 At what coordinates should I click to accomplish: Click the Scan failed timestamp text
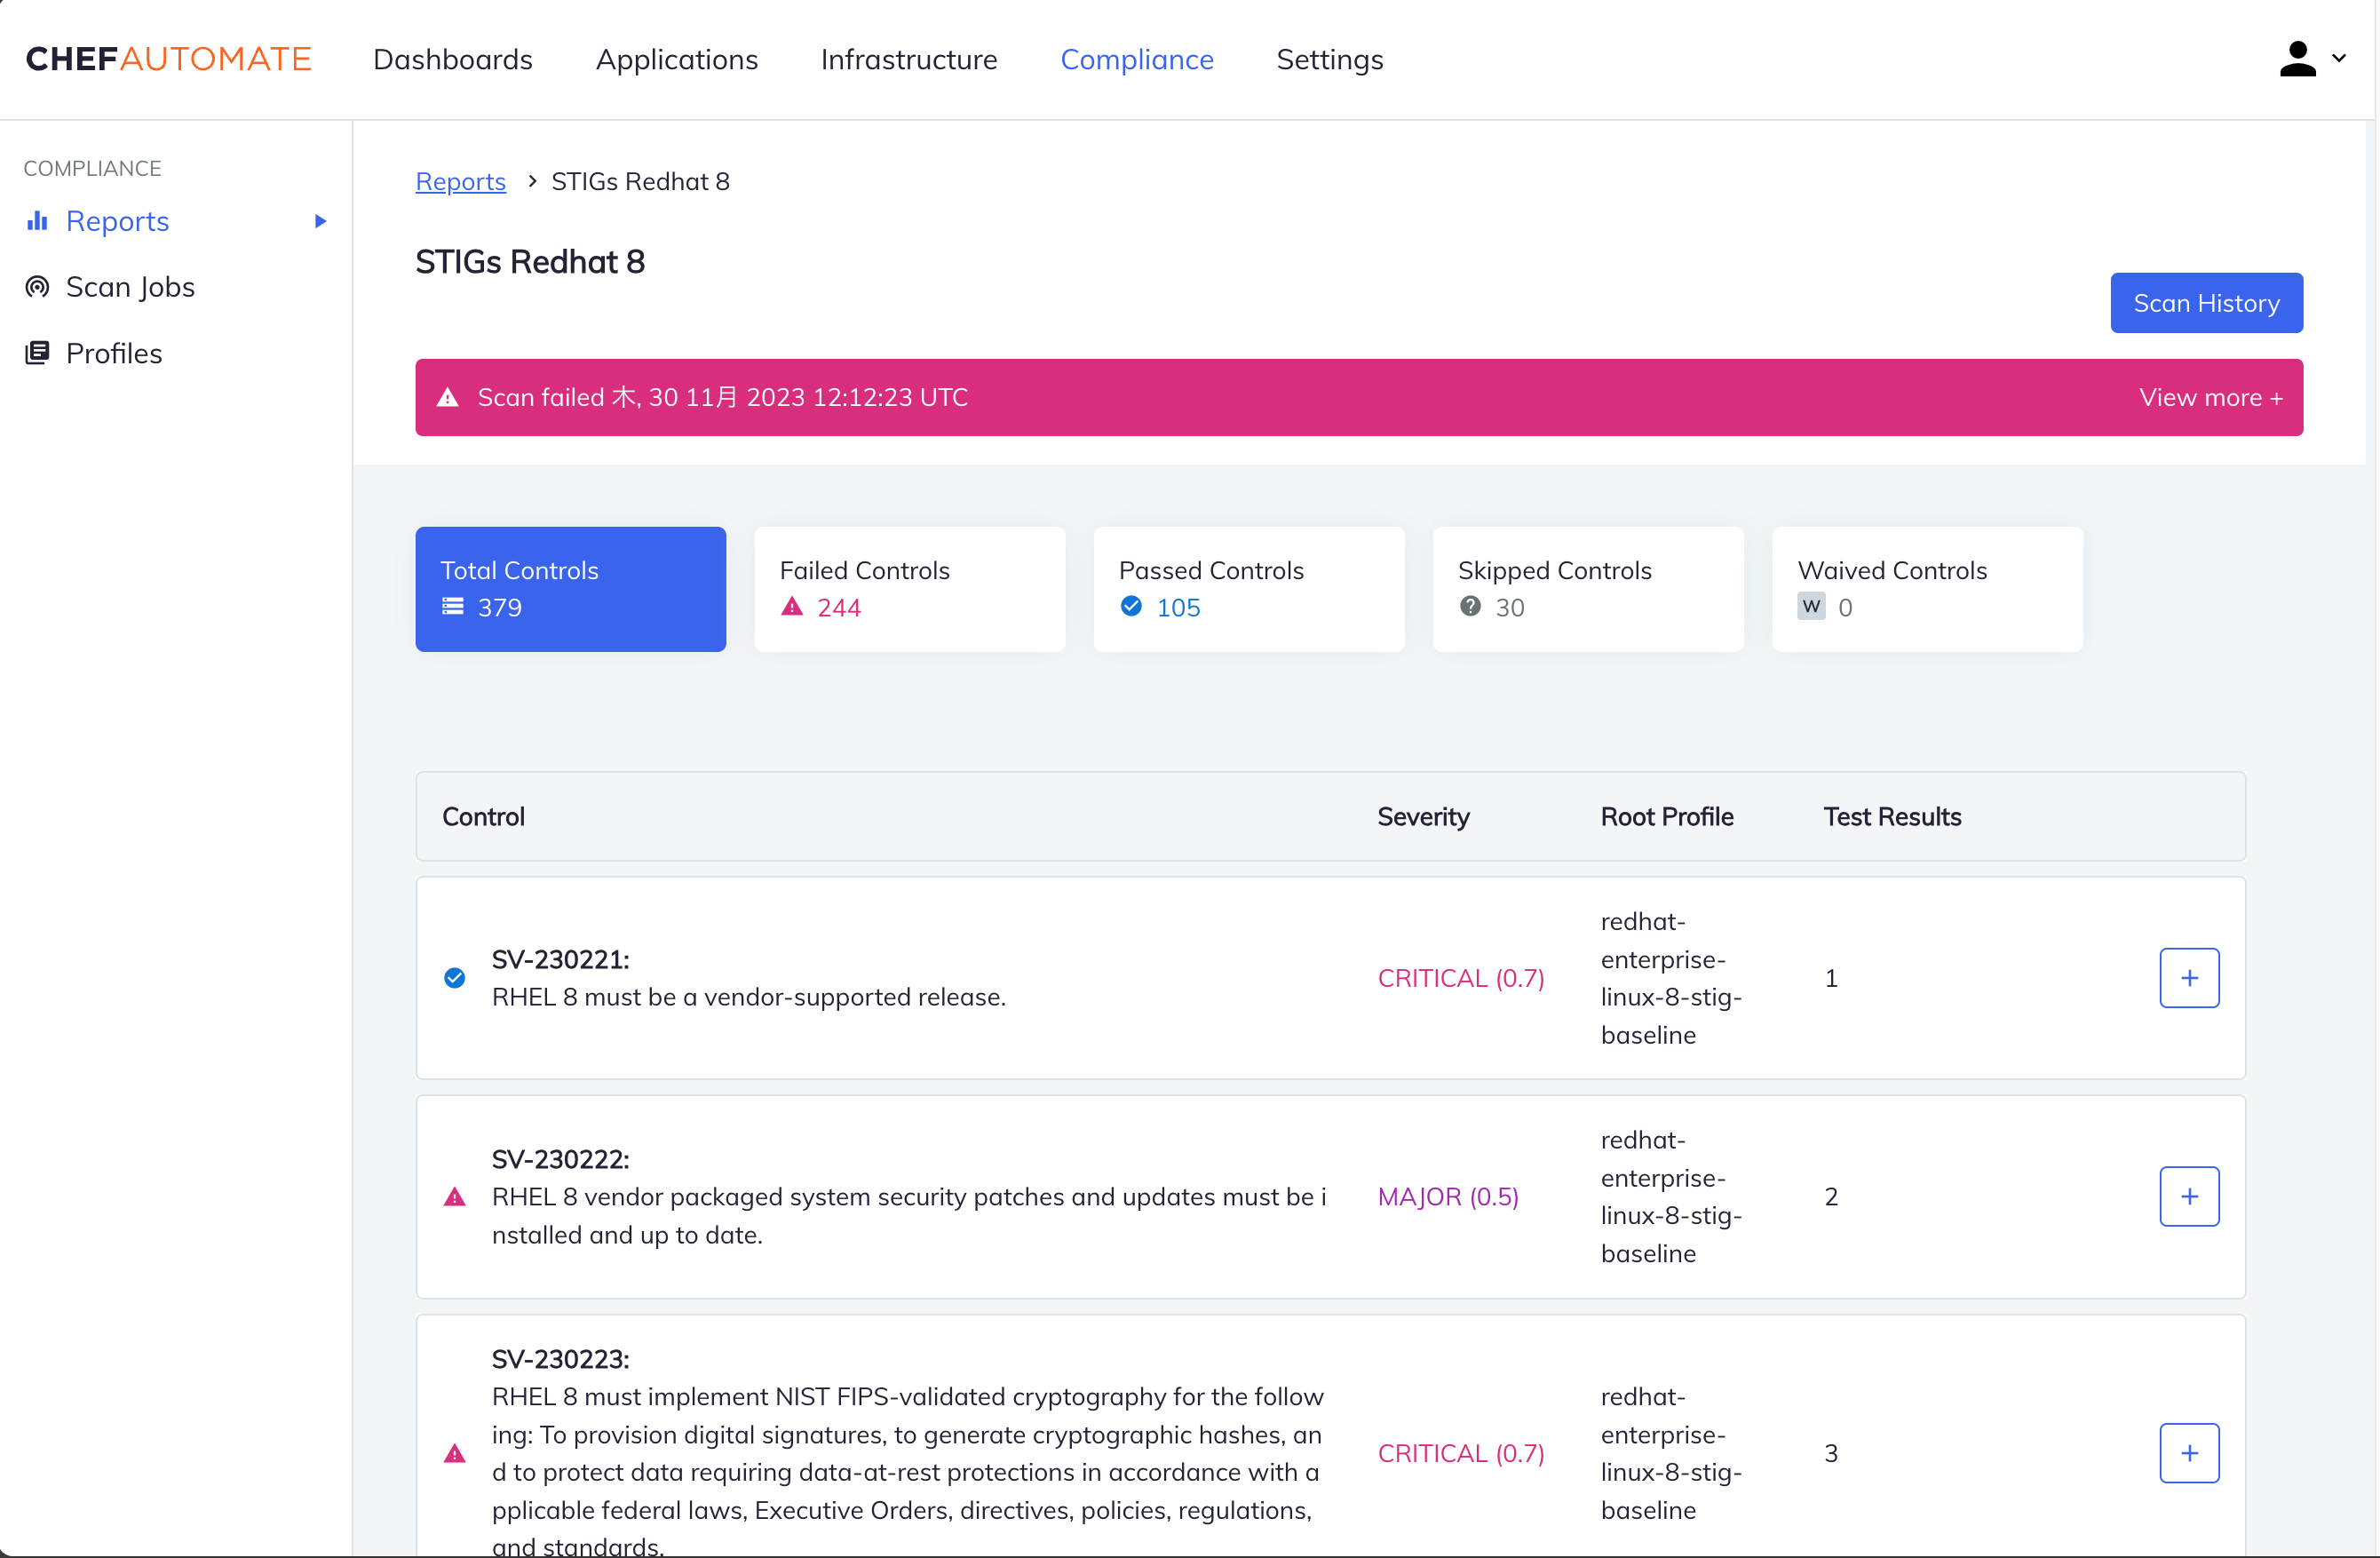[x=723, y=397]
